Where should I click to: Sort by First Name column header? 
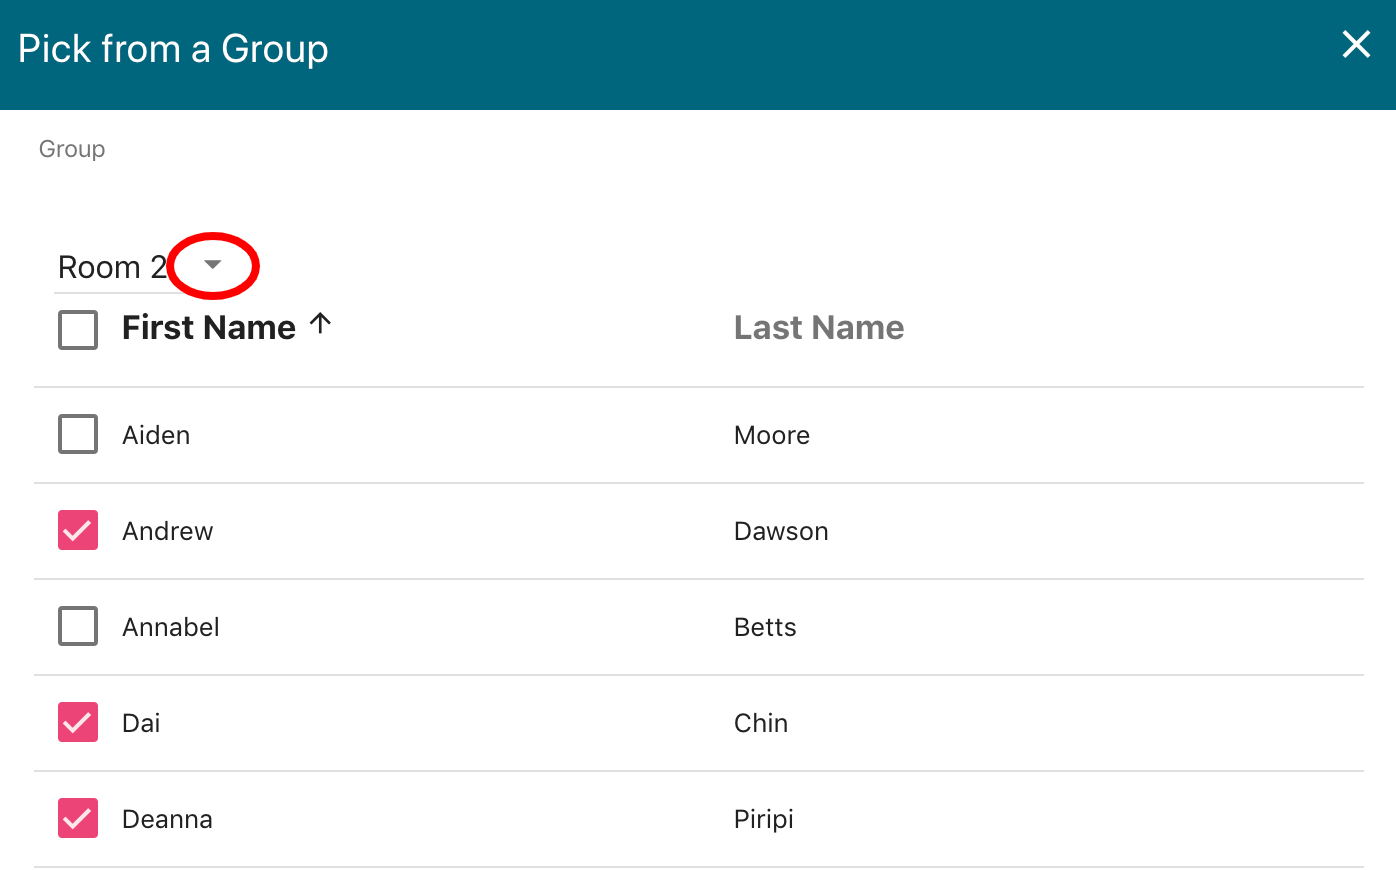(208, 328)
